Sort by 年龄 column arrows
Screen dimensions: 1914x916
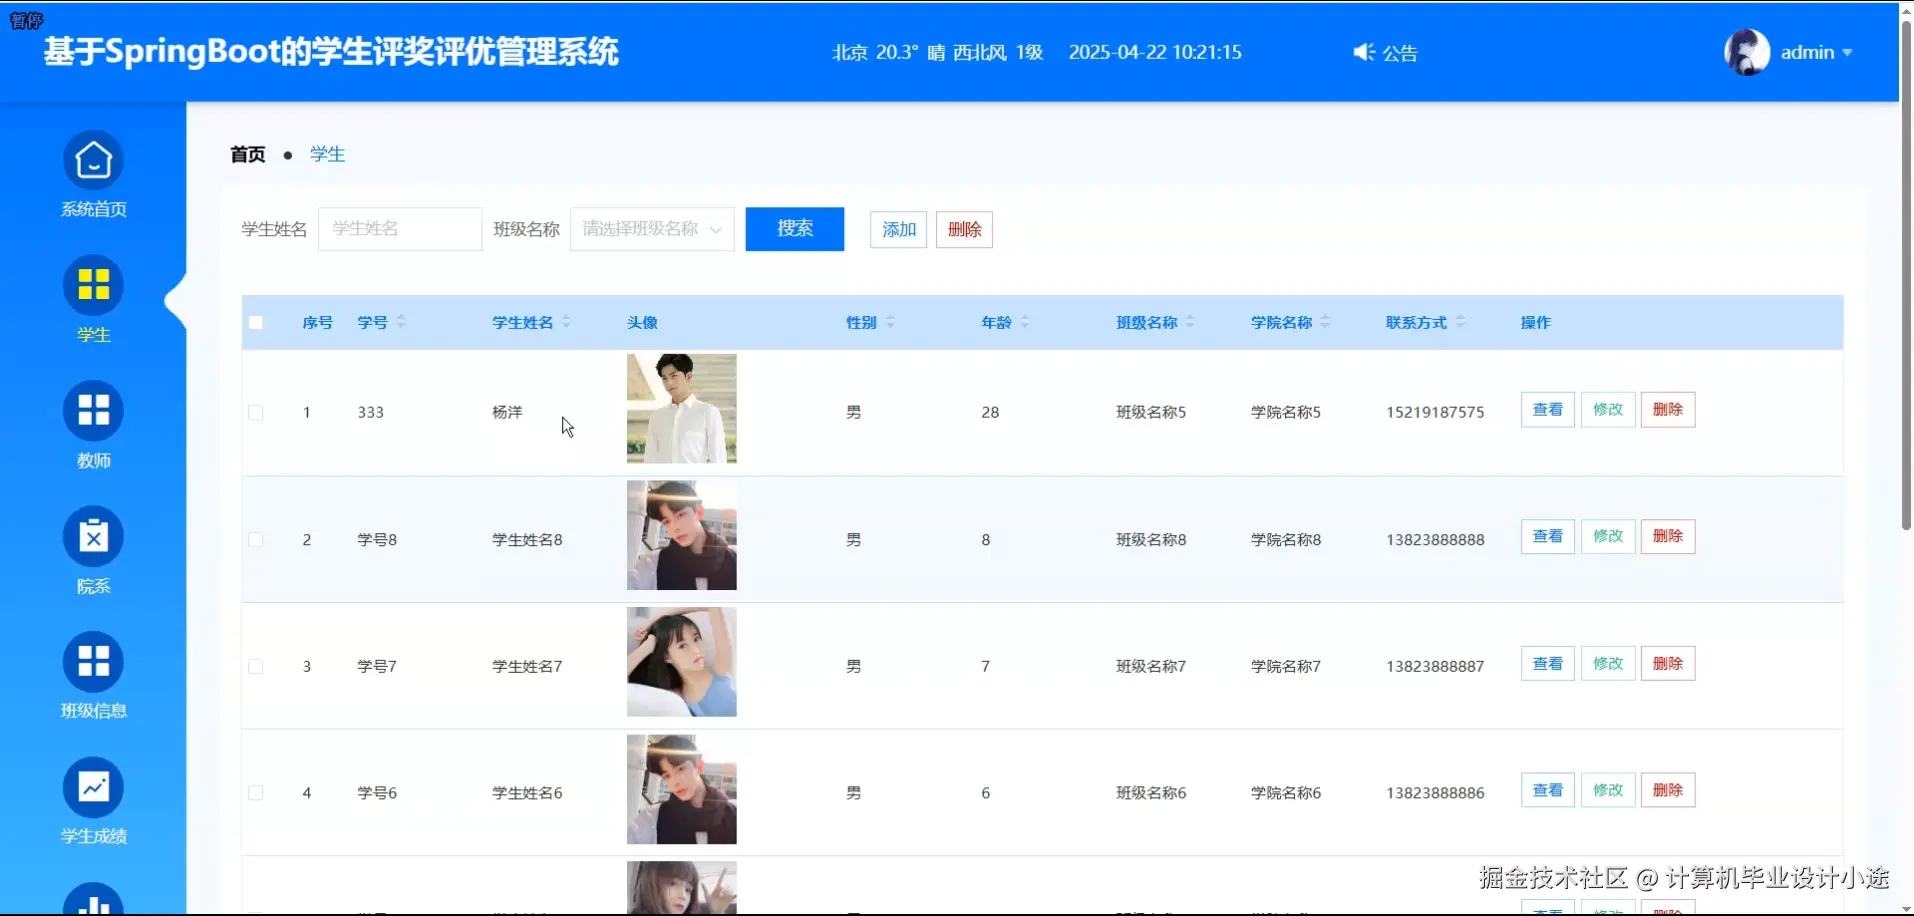[x=1025, y=322]
